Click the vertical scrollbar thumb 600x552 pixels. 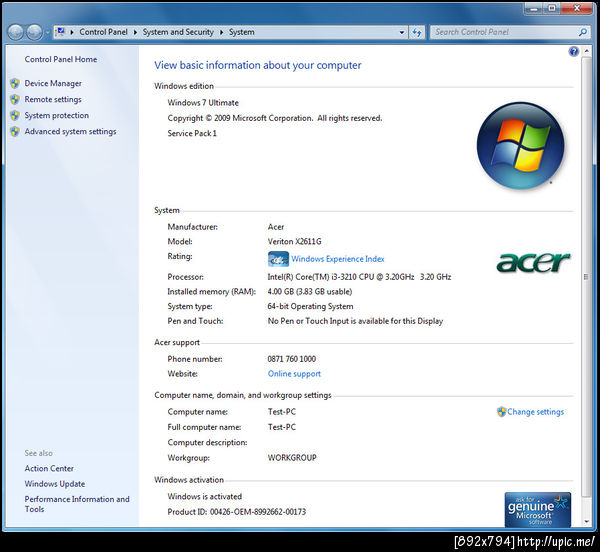pos(586,277)
